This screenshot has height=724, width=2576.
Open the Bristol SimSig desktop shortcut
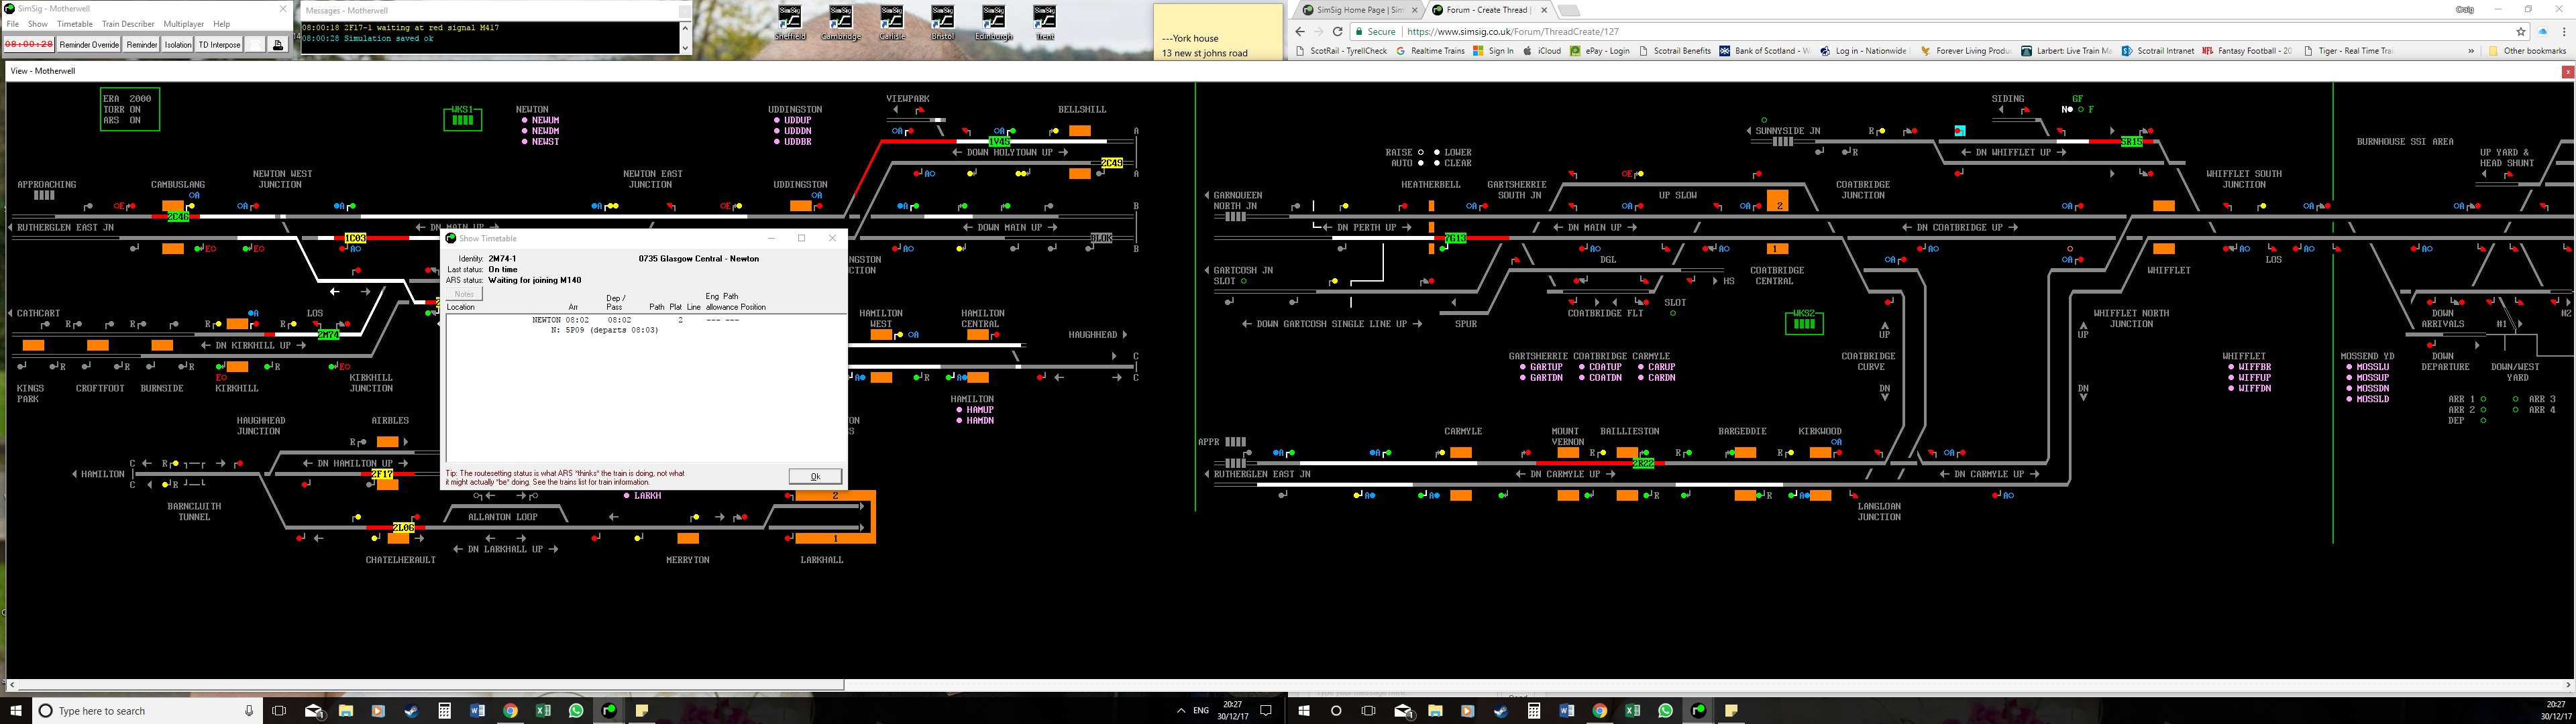[x=942, y=22]
